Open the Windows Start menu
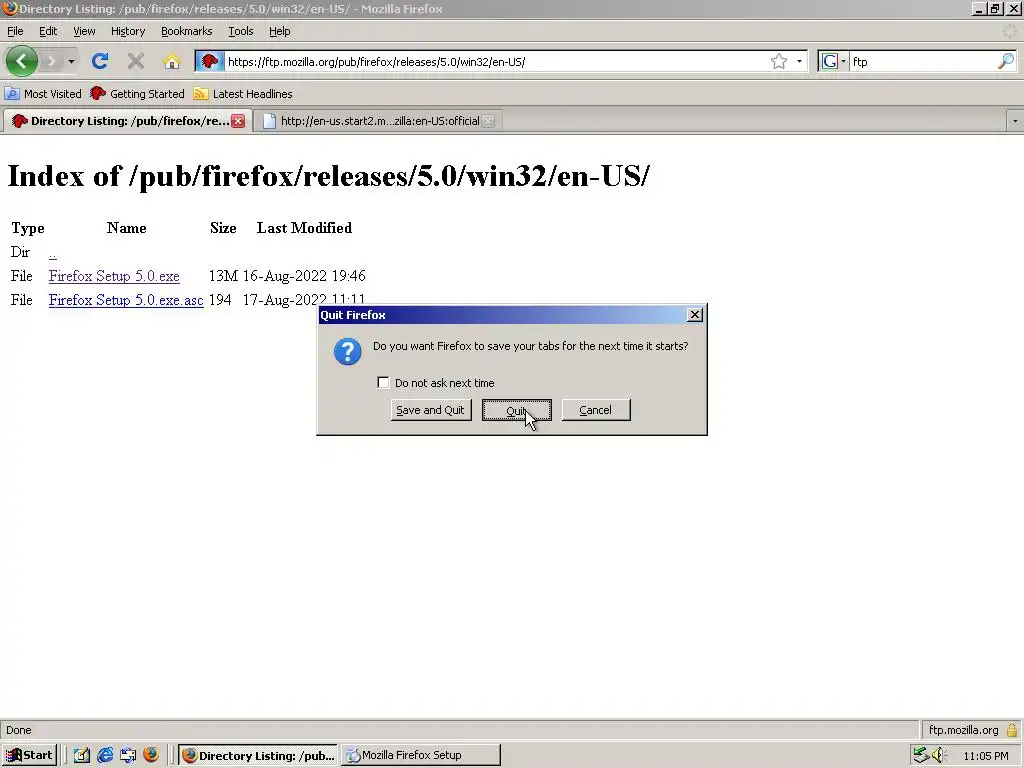Image resolution: width=1024 pixels, height=768 pixels. coord(30,755)
